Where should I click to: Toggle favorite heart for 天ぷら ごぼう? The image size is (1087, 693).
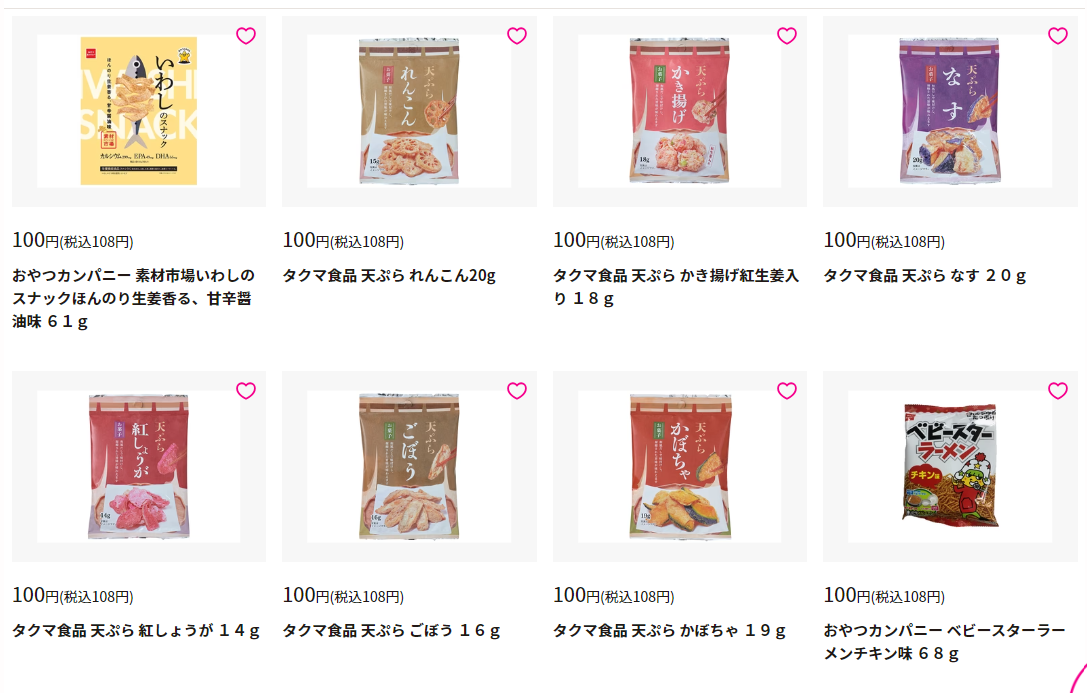coord(516,391)
